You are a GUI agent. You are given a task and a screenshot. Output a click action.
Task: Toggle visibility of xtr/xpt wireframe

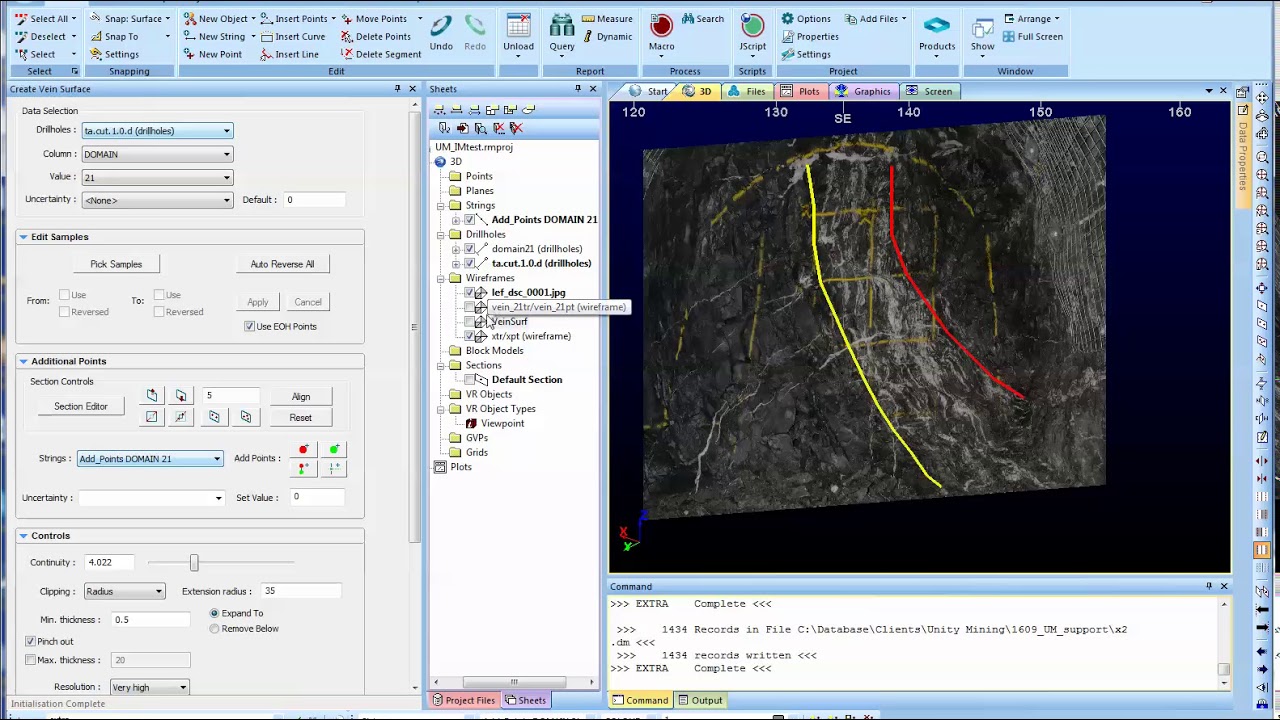pos(470,337)
